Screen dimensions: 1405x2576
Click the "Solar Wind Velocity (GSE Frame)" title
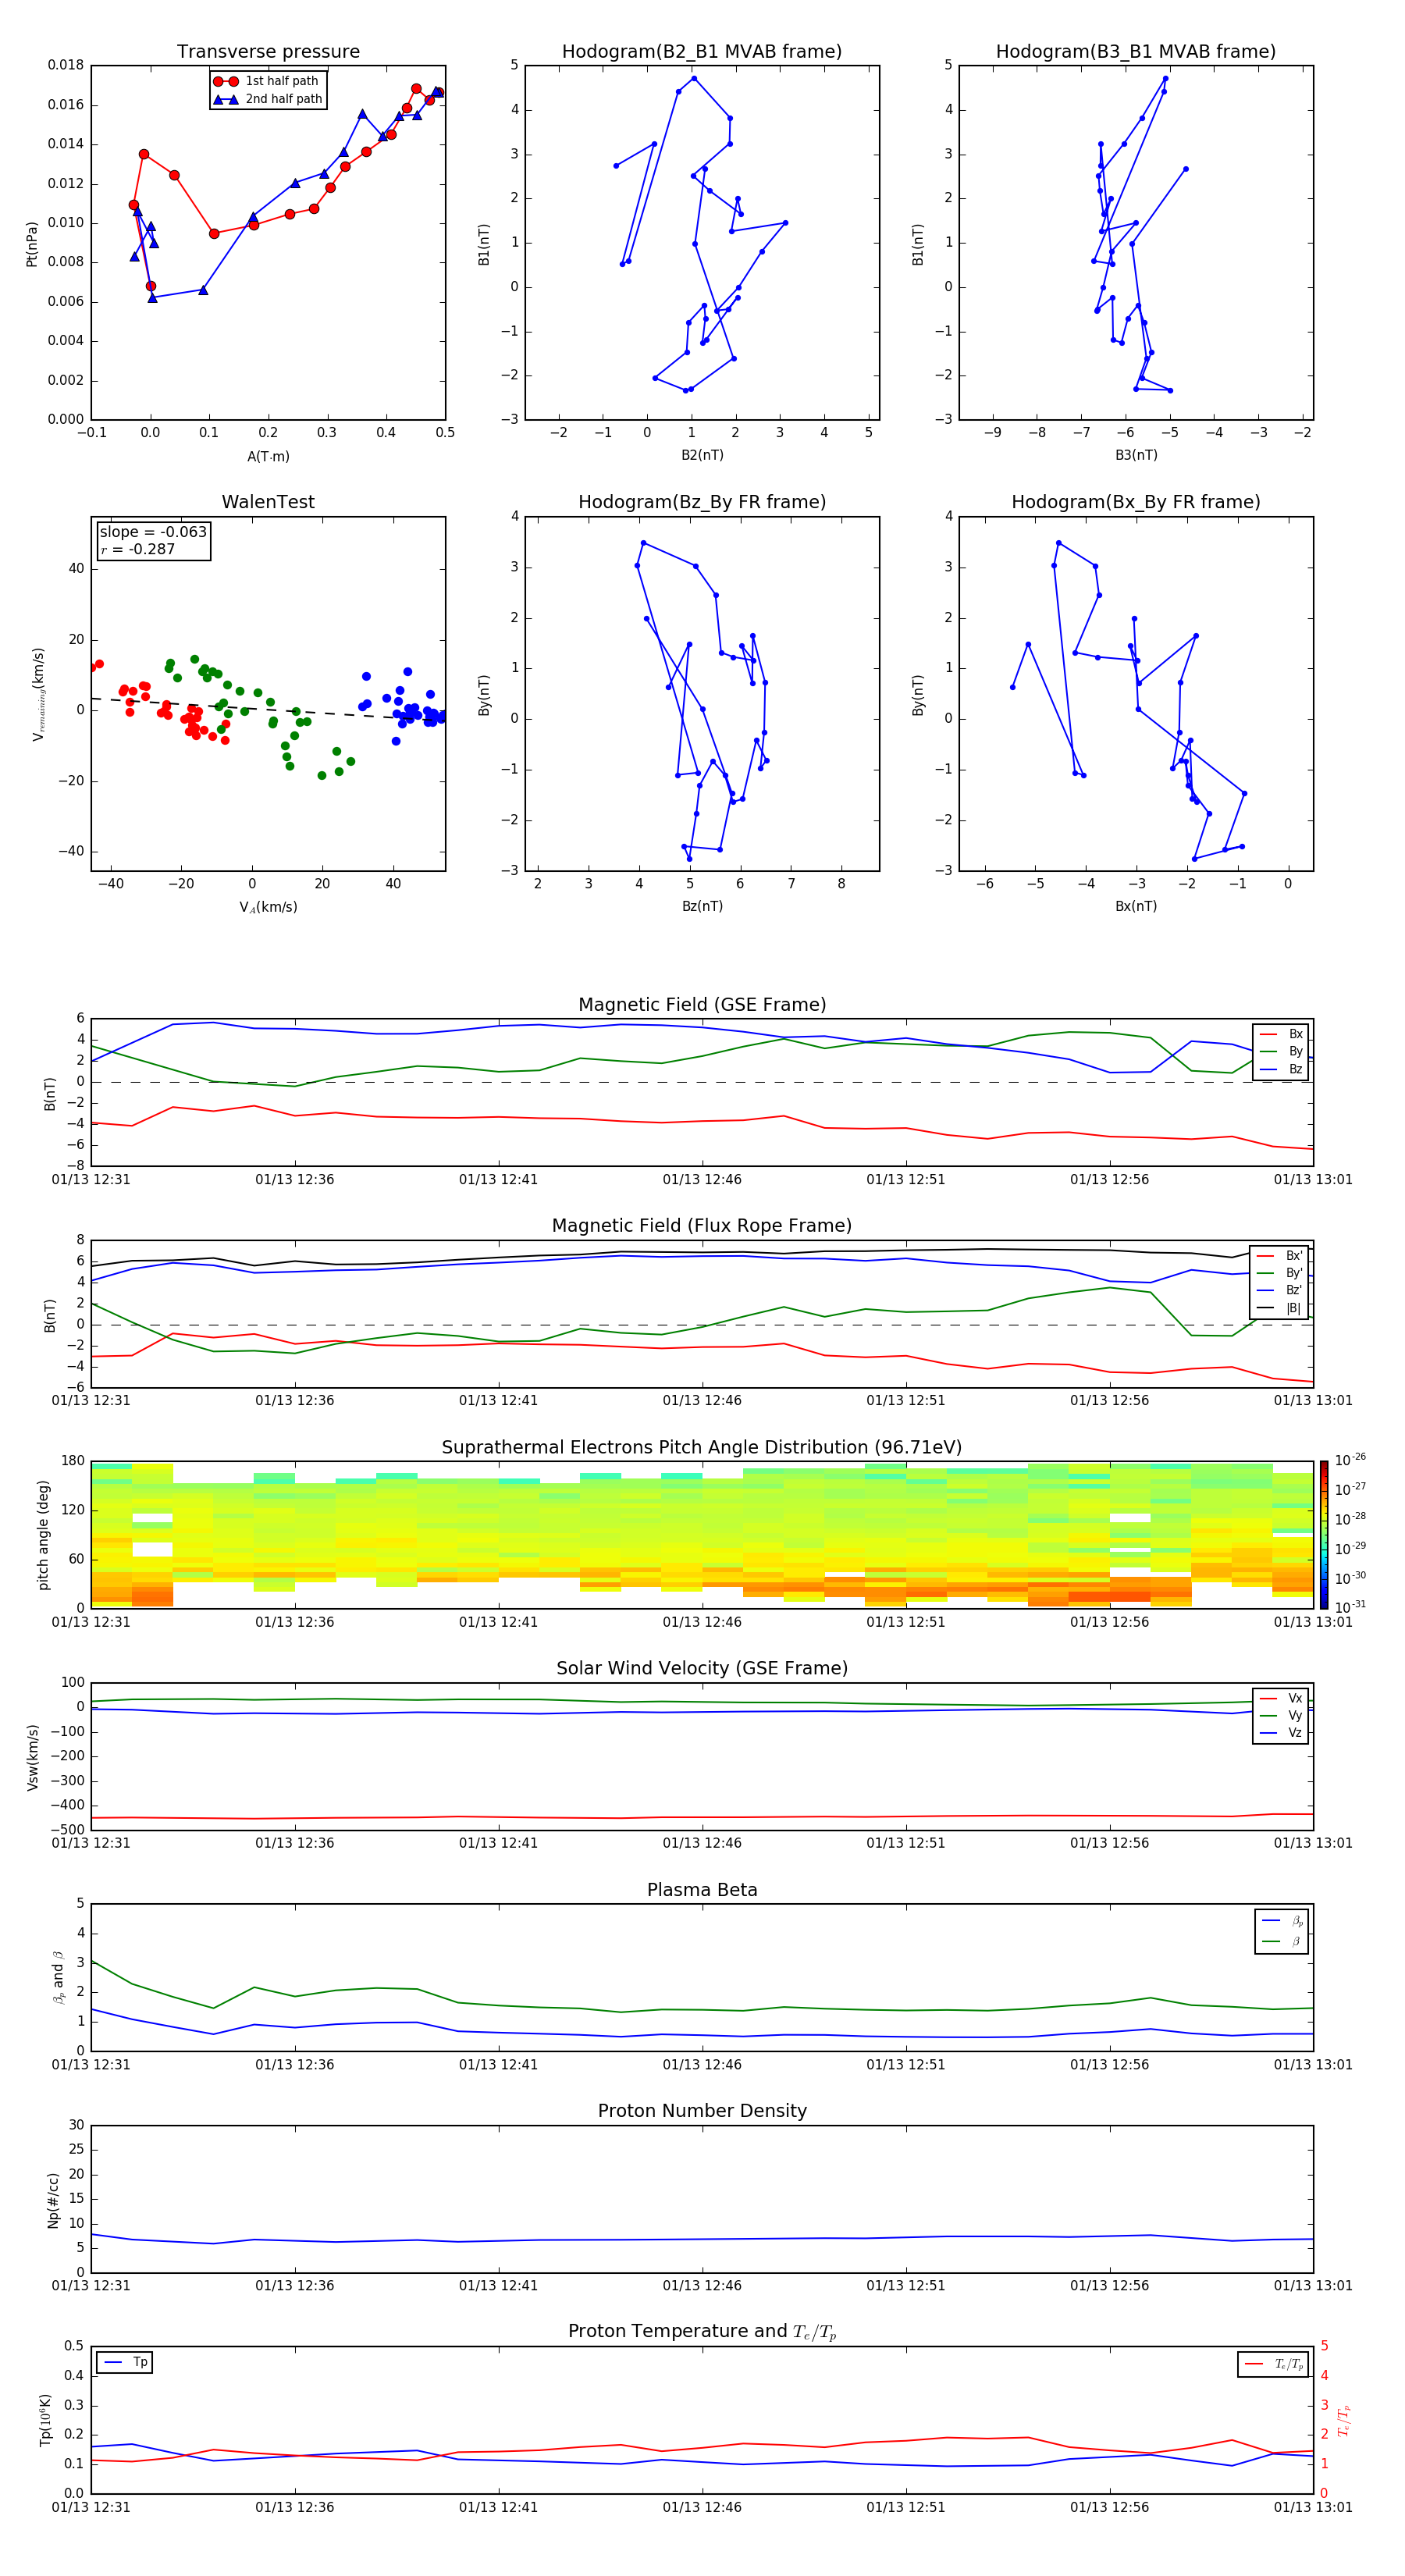point(702,1669)
